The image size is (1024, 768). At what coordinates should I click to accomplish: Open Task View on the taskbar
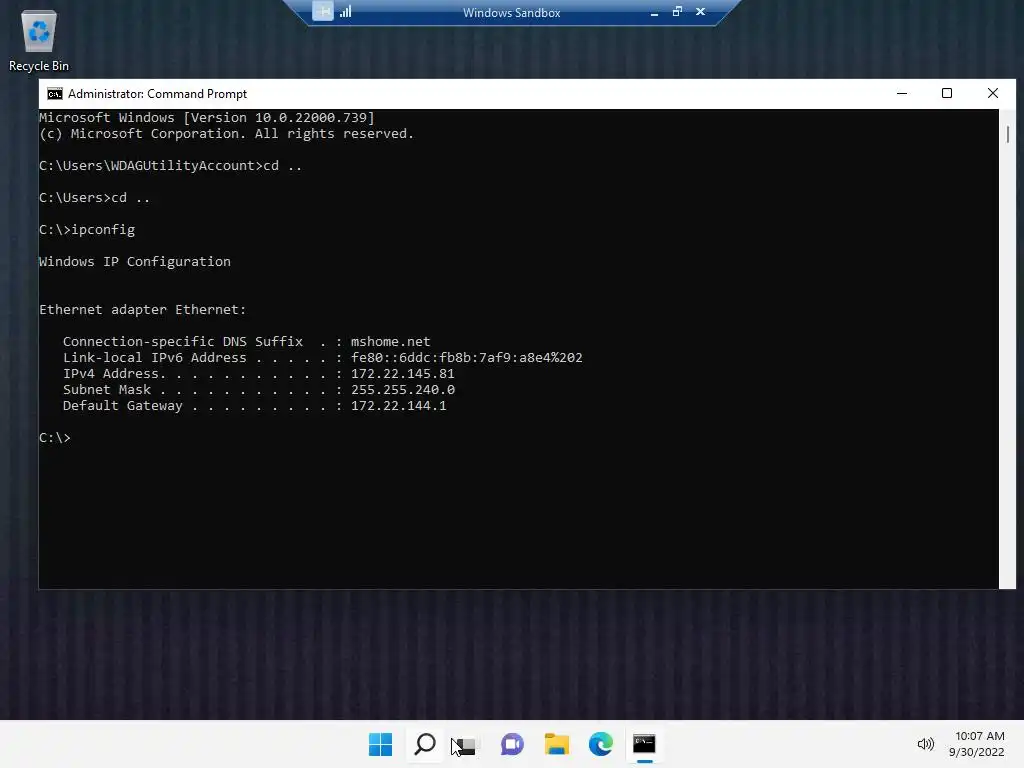[468, 744]
